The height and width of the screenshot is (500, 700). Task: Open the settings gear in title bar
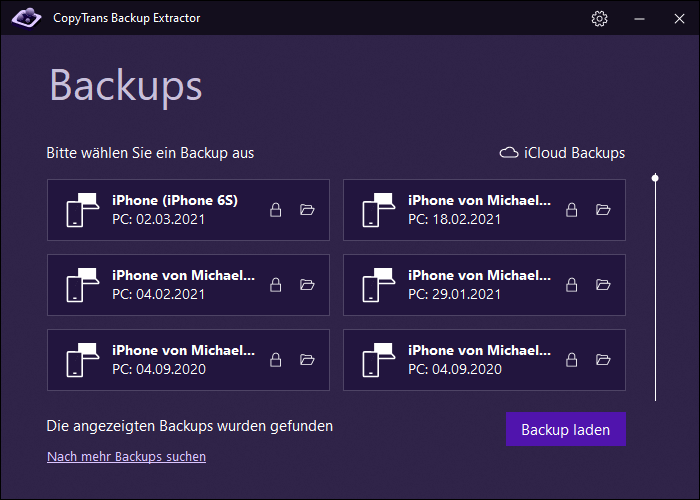600,19
